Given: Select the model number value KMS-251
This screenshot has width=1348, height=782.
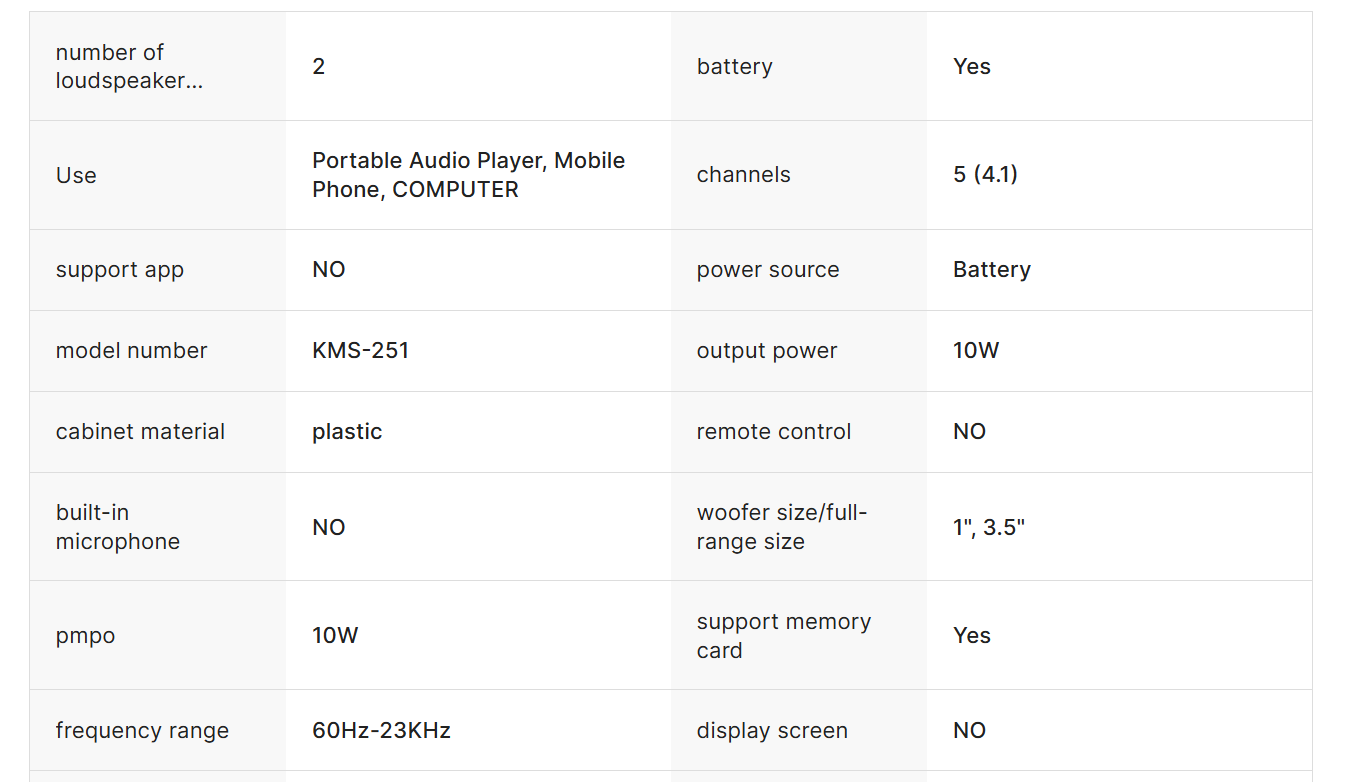Looking at the screenshot, I should click(360, 351).
